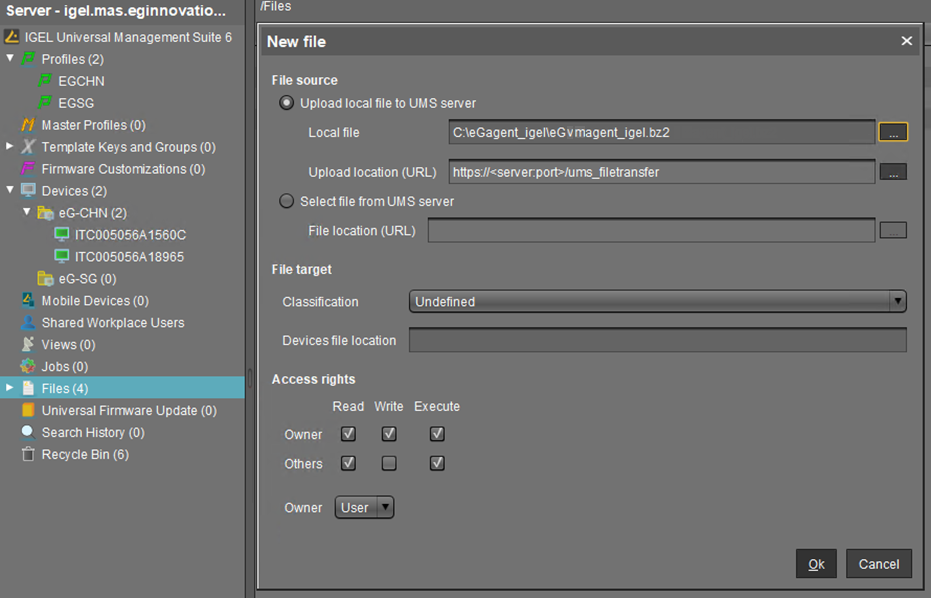Viewport: 931px width, 598px height.
Task: Expand the Files tree node
Action: click(x=10, y=388)
